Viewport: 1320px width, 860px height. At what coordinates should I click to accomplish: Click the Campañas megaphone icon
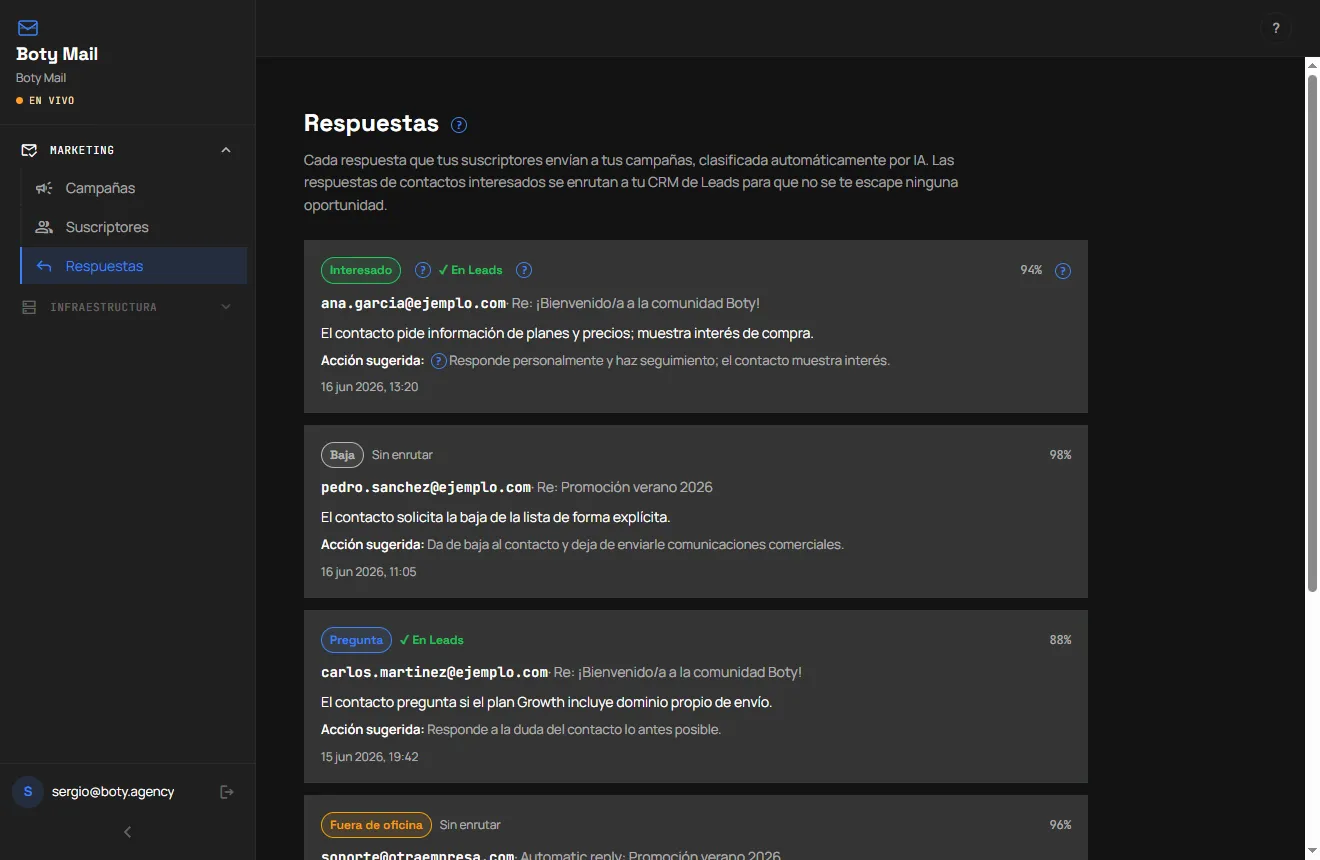coord(44,188)
